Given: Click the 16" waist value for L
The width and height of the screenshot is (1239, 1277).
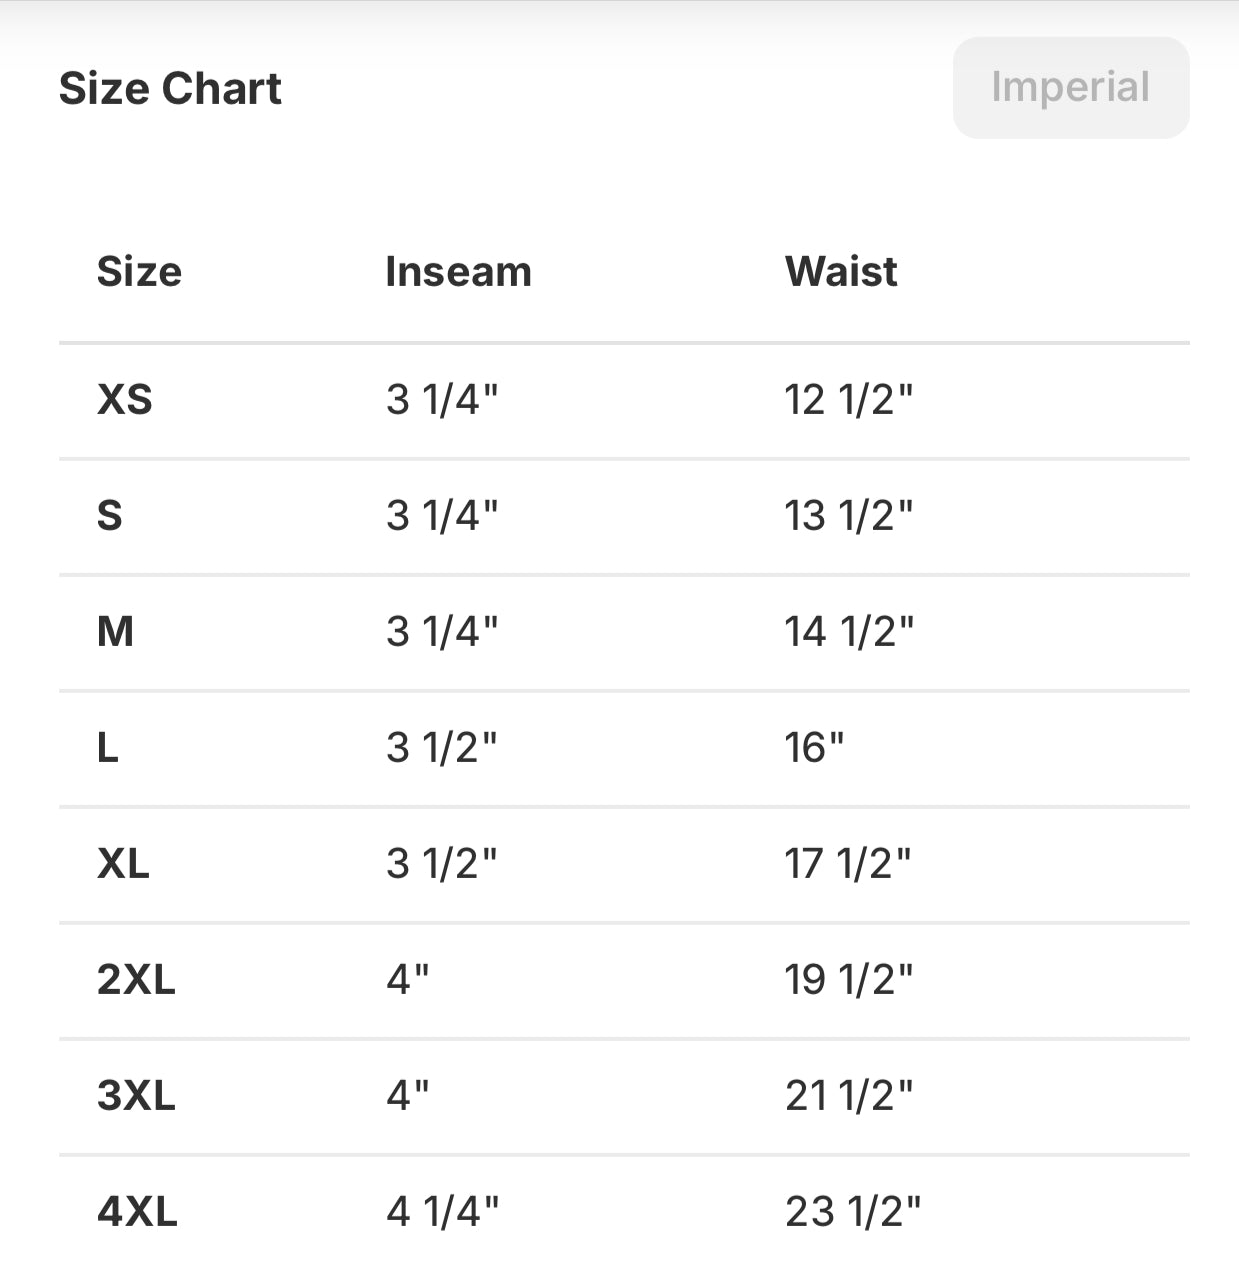Looking at the screenshot, I should tap(814, 748).
